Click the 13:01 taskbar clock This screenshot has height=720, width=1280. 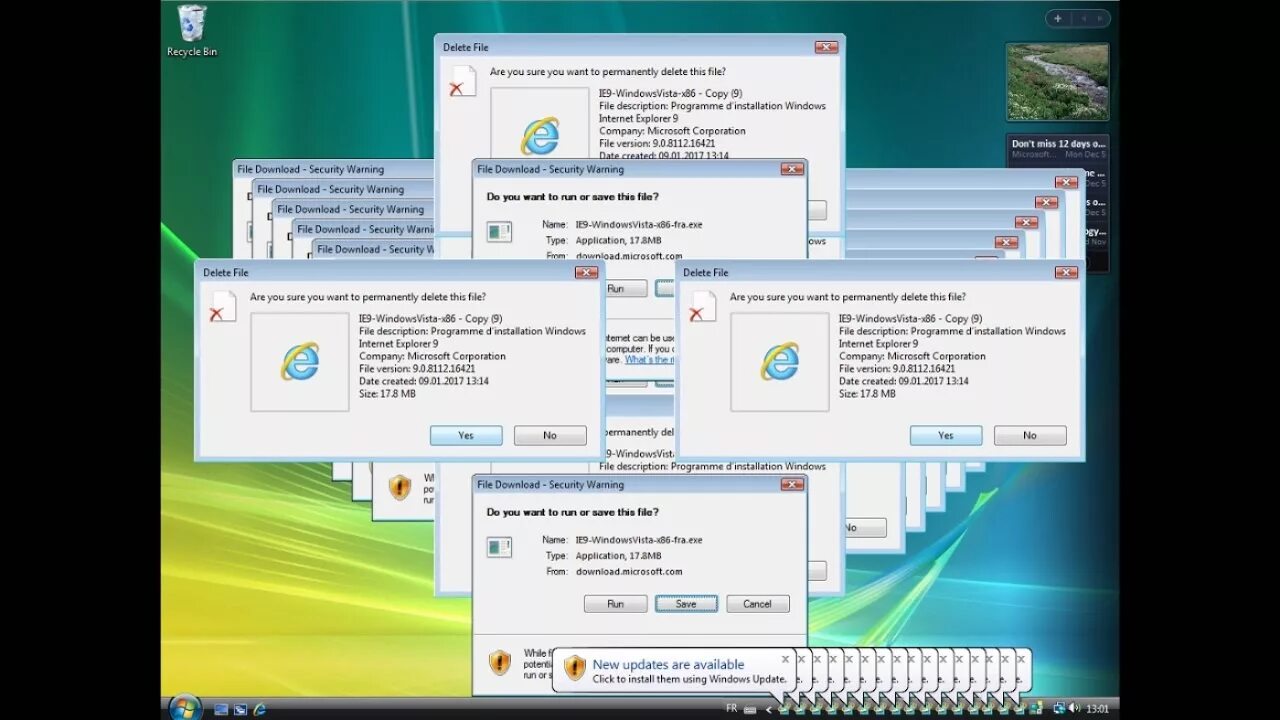point(1097,709)
